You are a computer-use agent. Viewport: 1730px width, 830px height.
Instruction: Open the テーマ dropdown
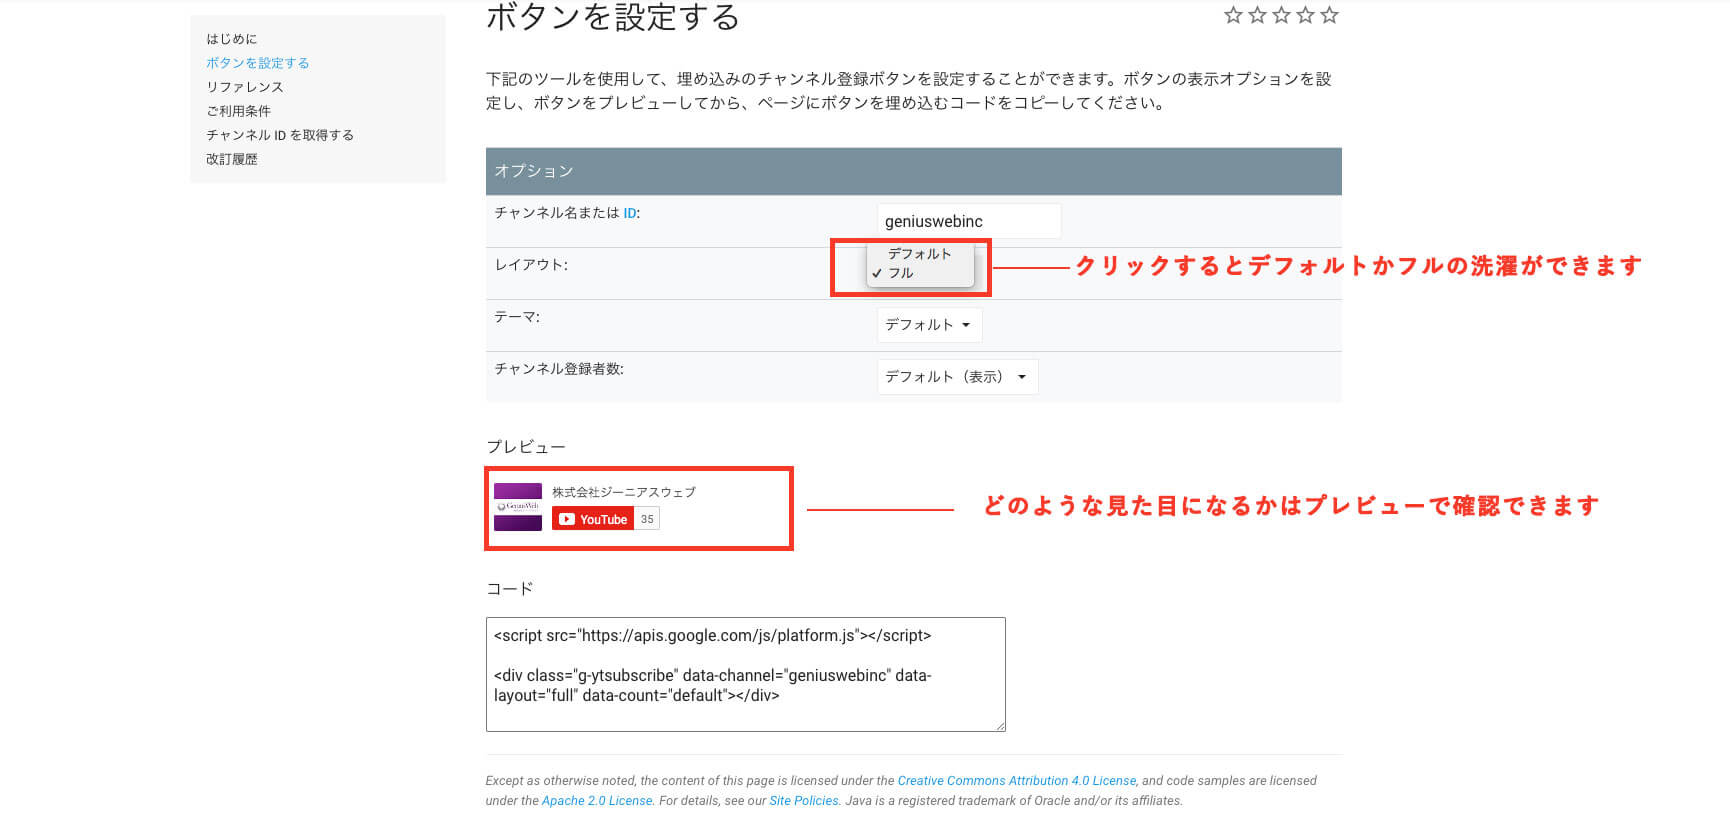929,325
